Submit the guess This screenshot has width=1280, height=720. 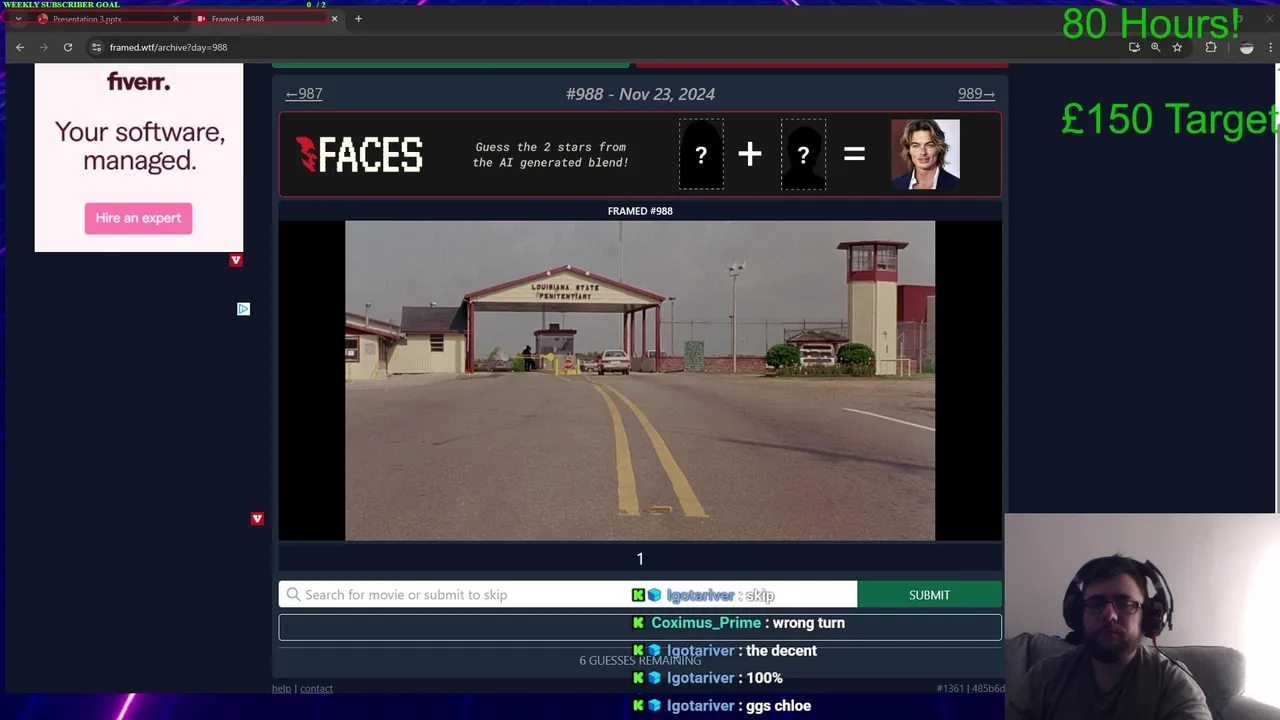929,594
